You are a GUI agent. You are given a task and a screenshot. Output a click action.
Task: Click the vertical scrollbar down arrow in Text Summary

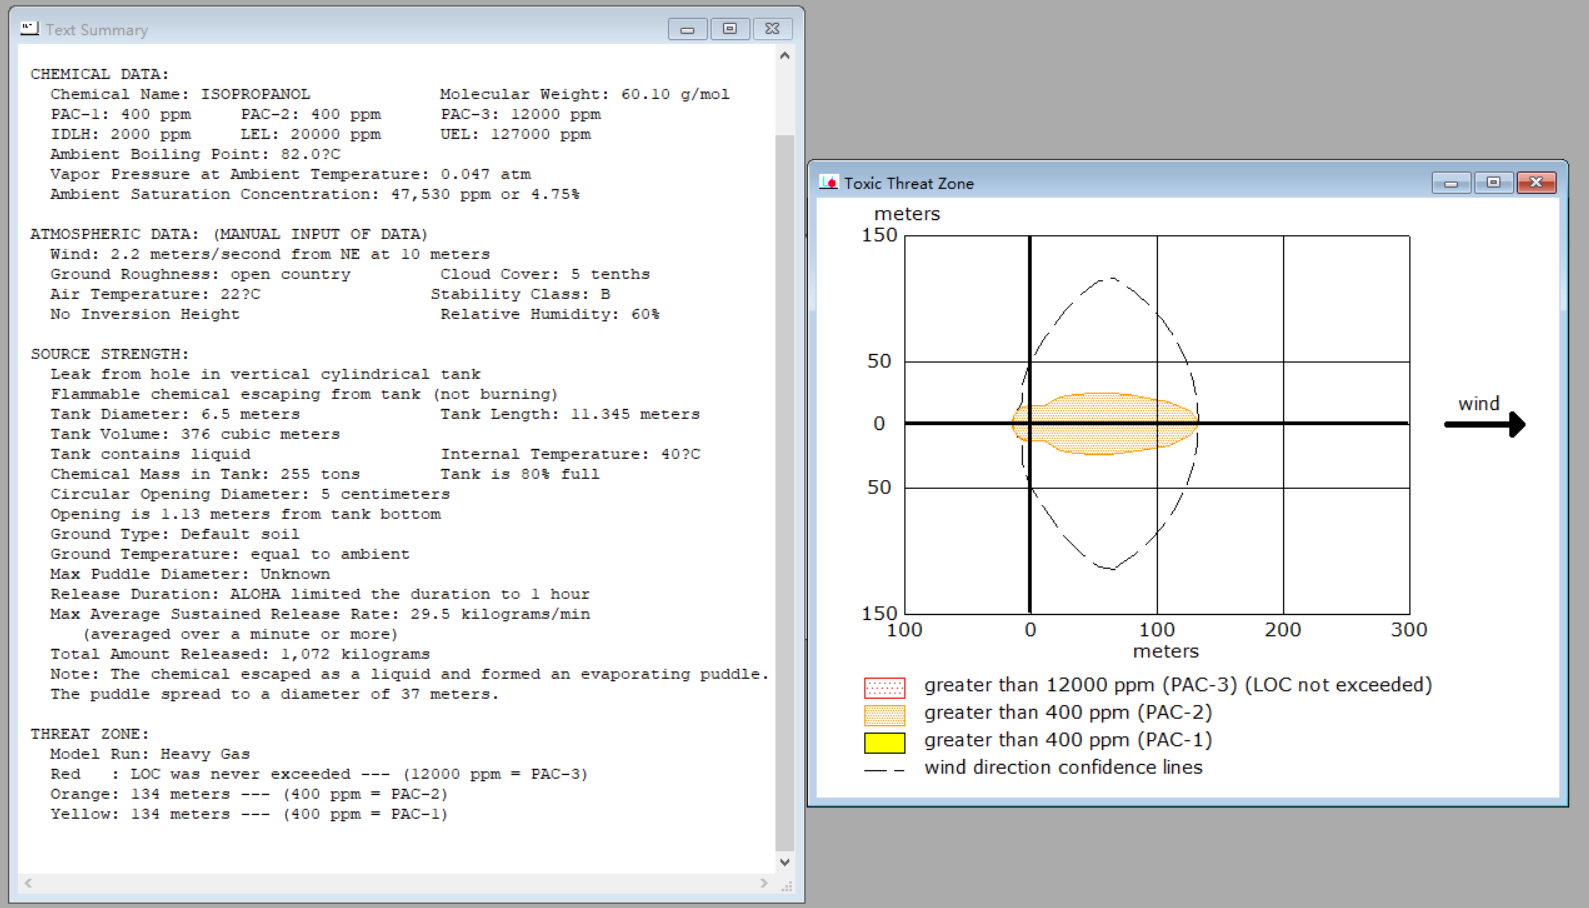[x=785, y=862]
